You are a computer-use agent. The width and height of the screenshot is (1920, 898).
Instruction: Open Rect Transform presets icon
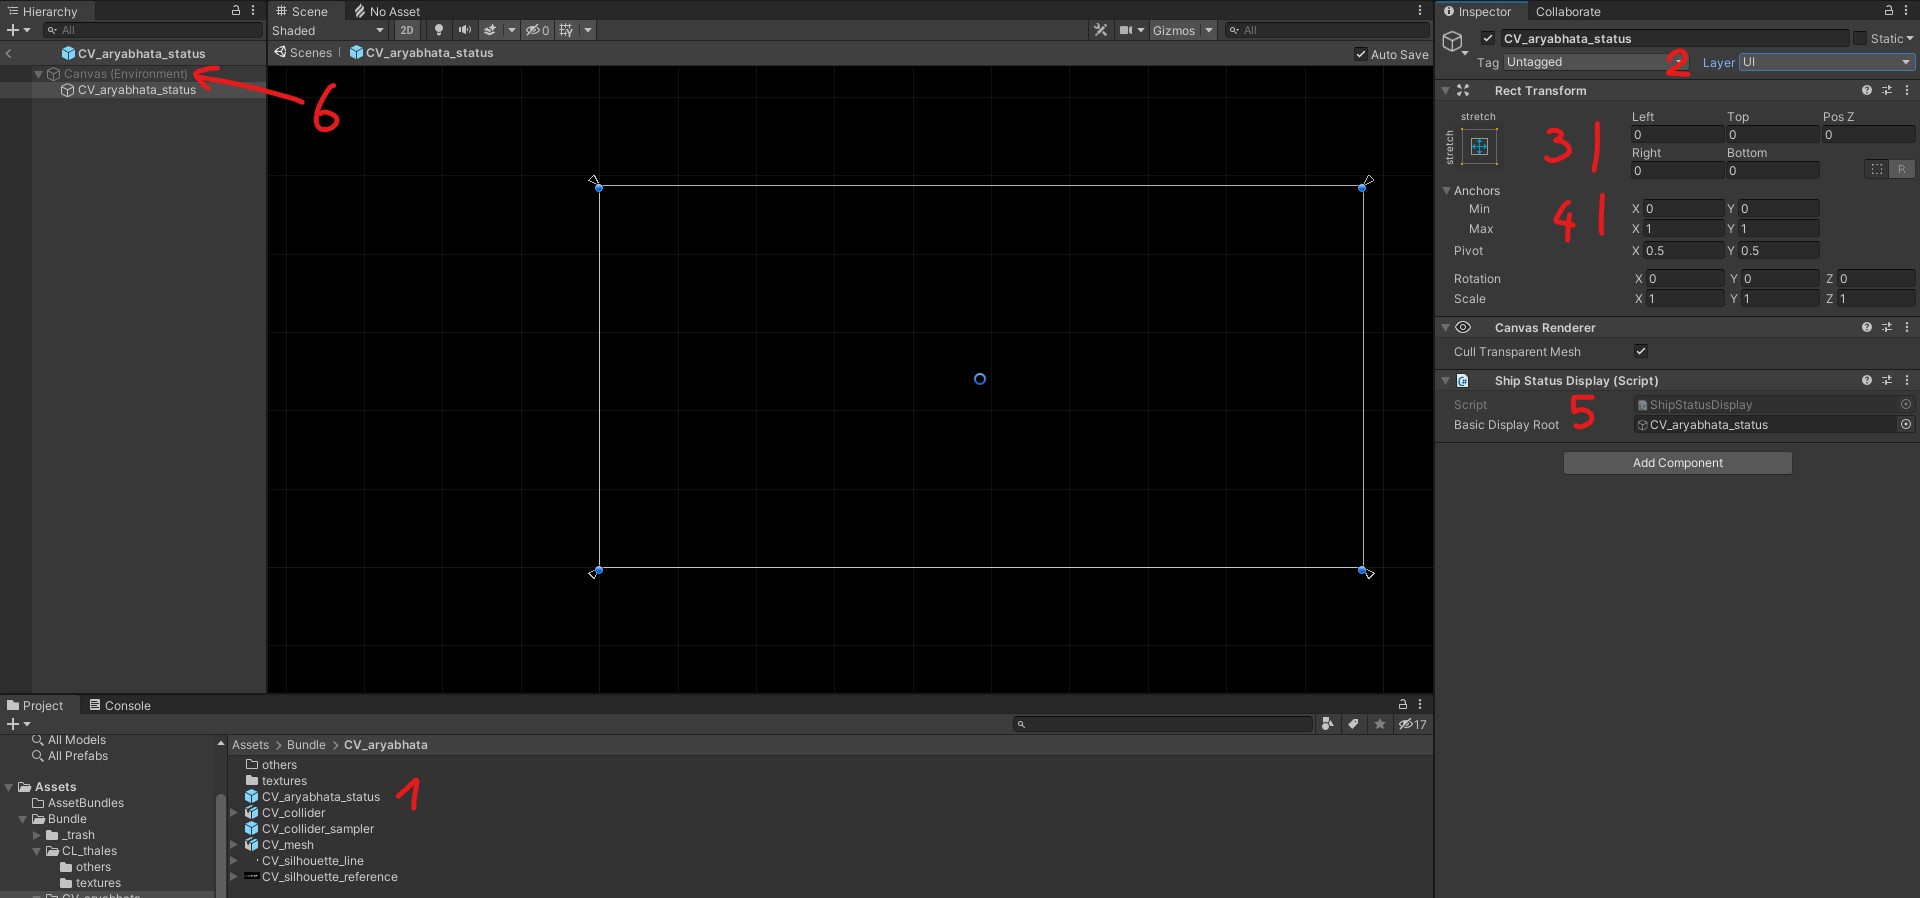pos(1887,90)
